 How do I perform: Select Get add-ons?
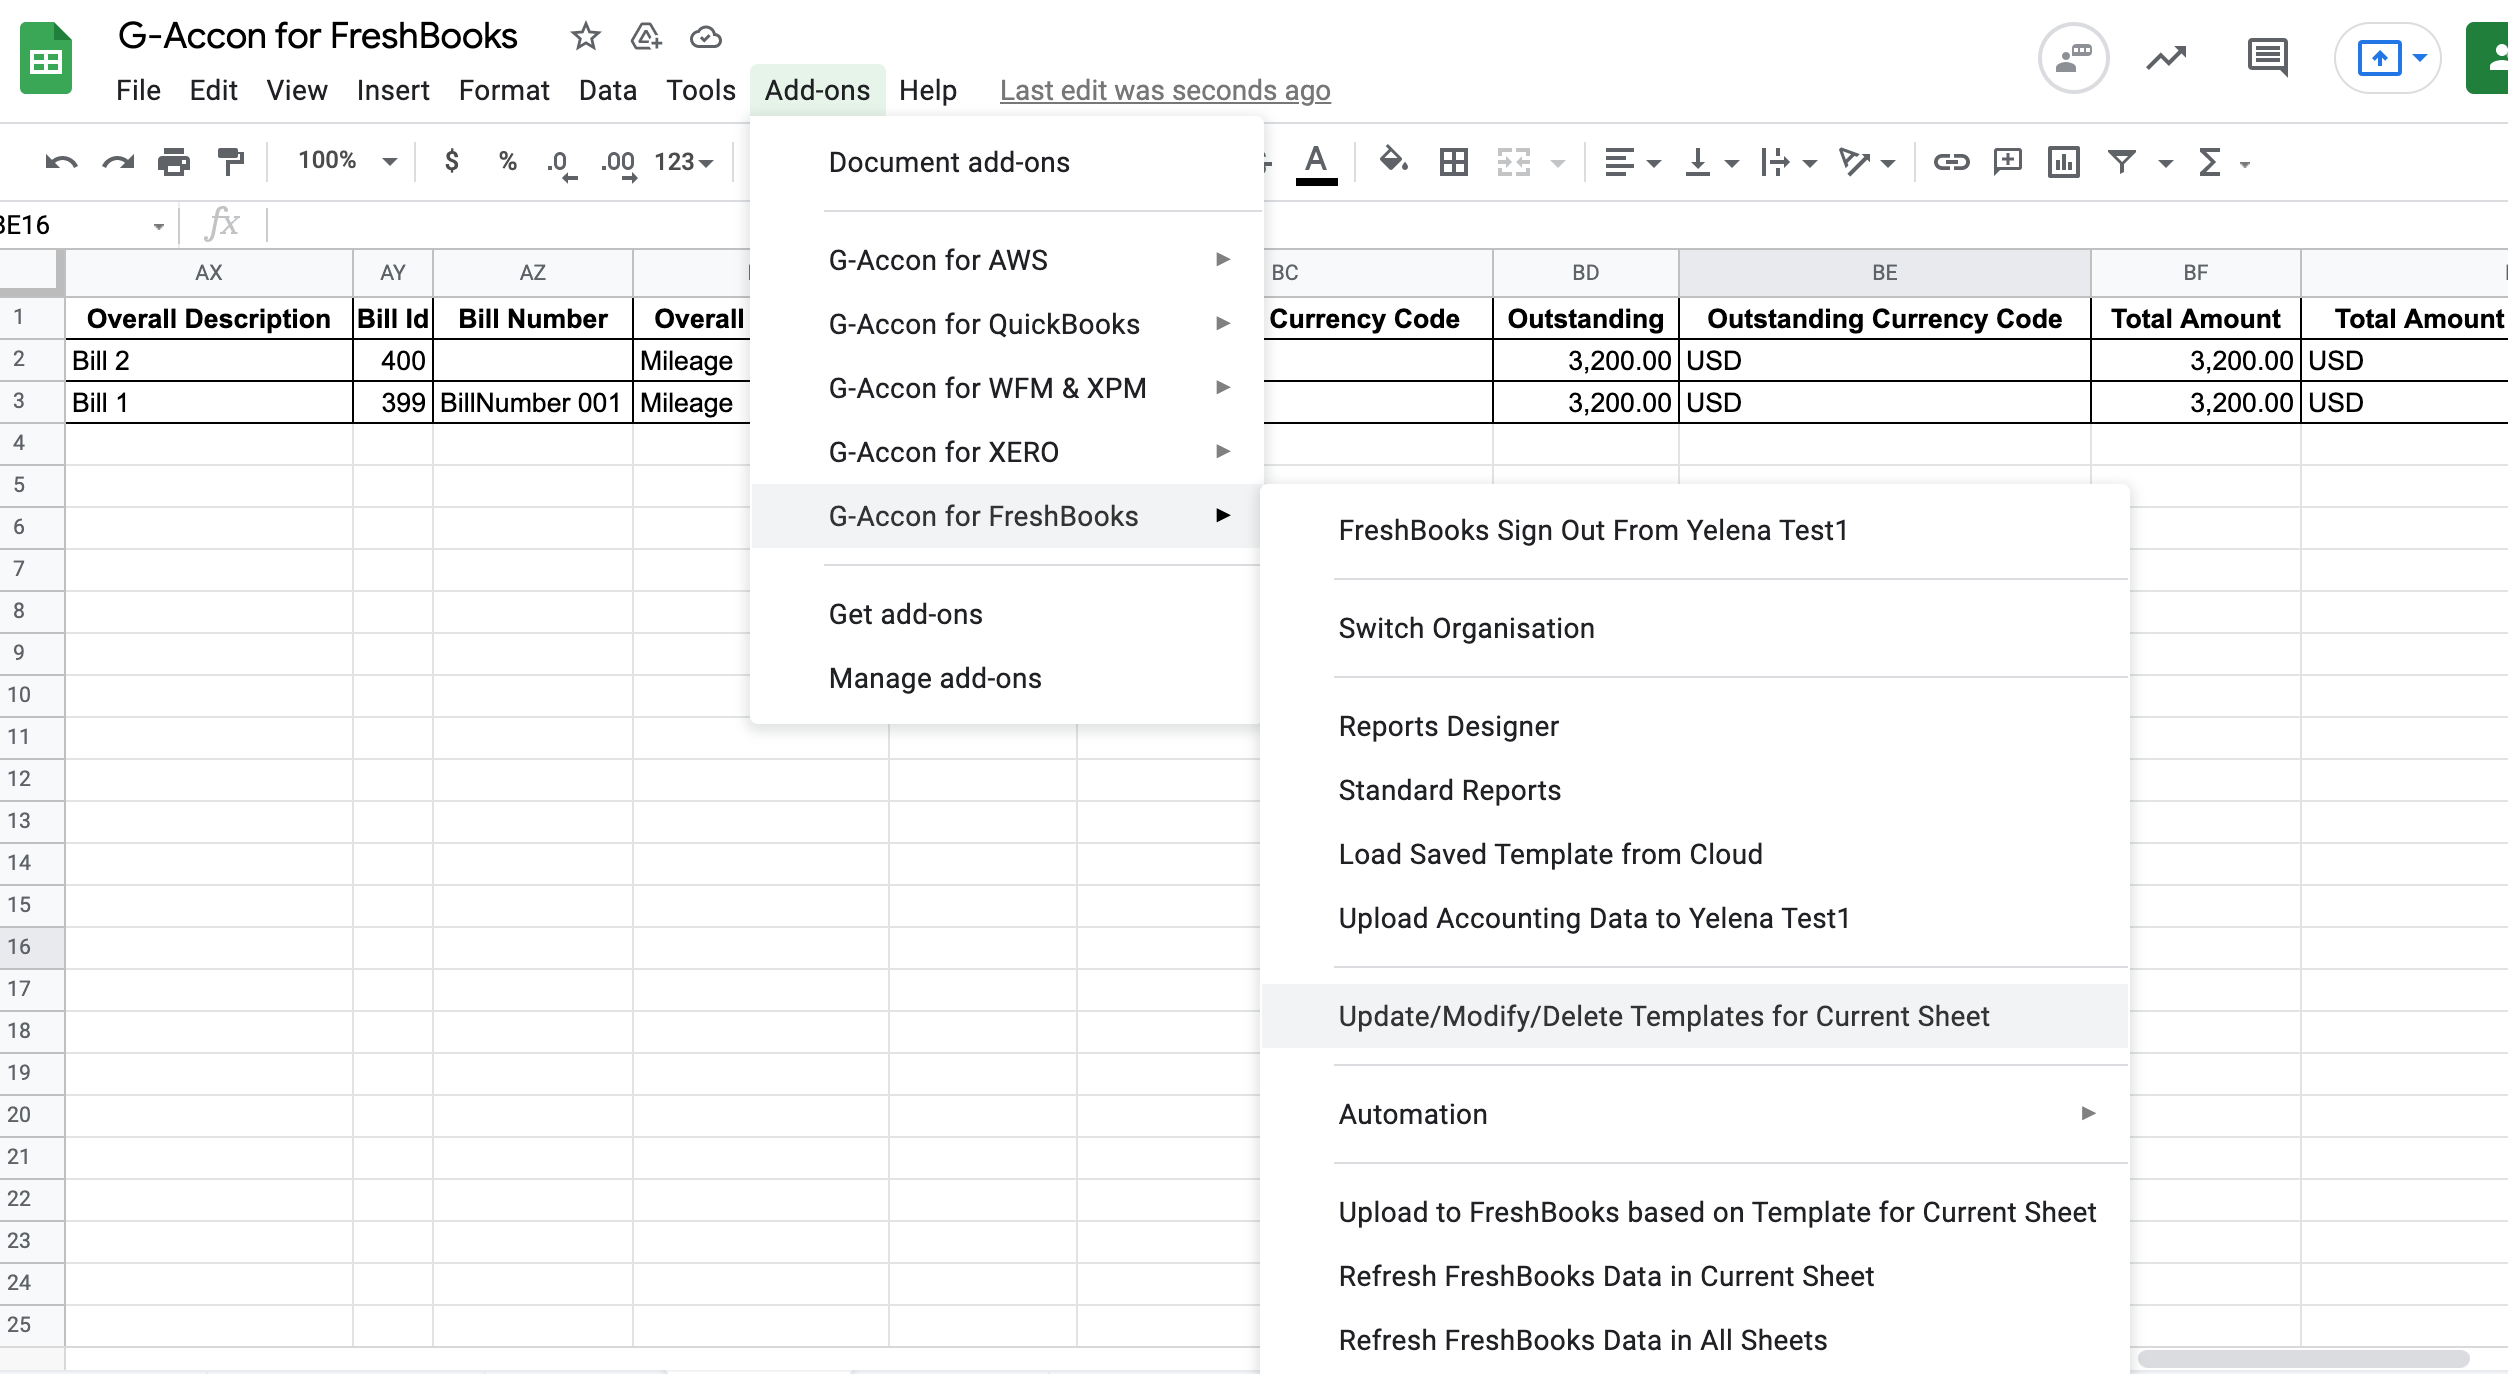[1006, 614]
